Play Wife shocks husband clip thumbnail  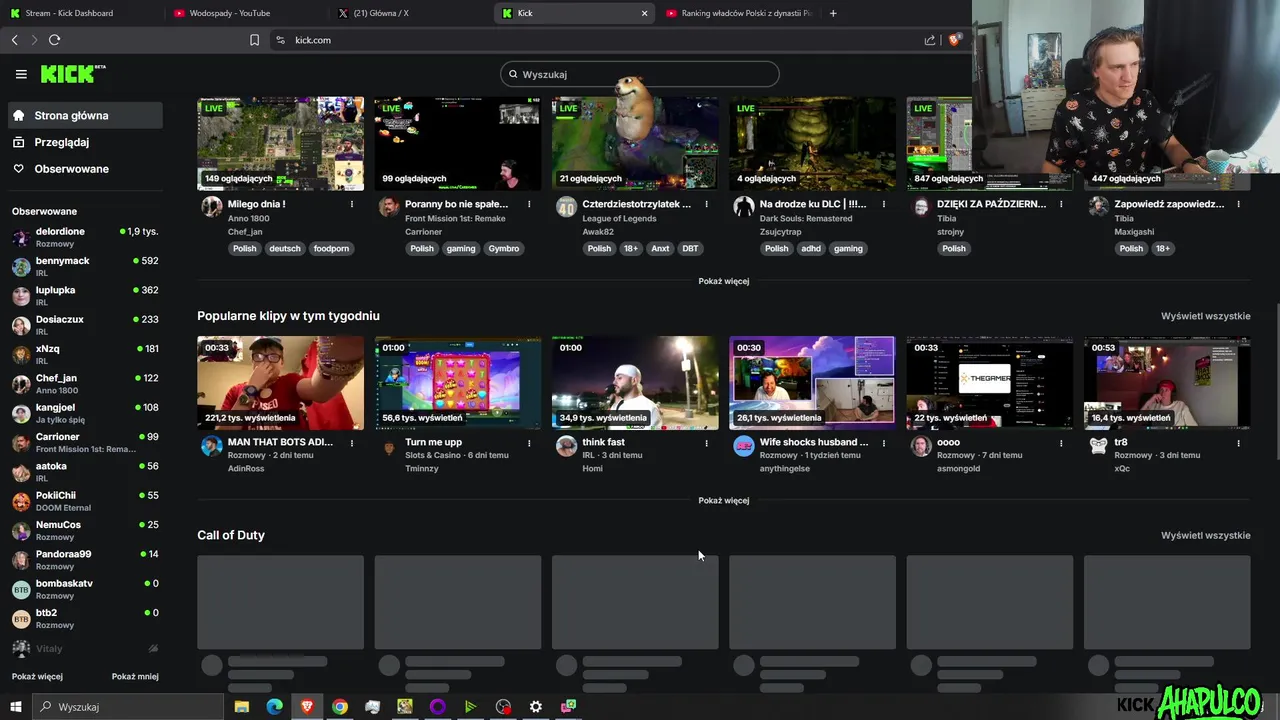tap(812, 382)
